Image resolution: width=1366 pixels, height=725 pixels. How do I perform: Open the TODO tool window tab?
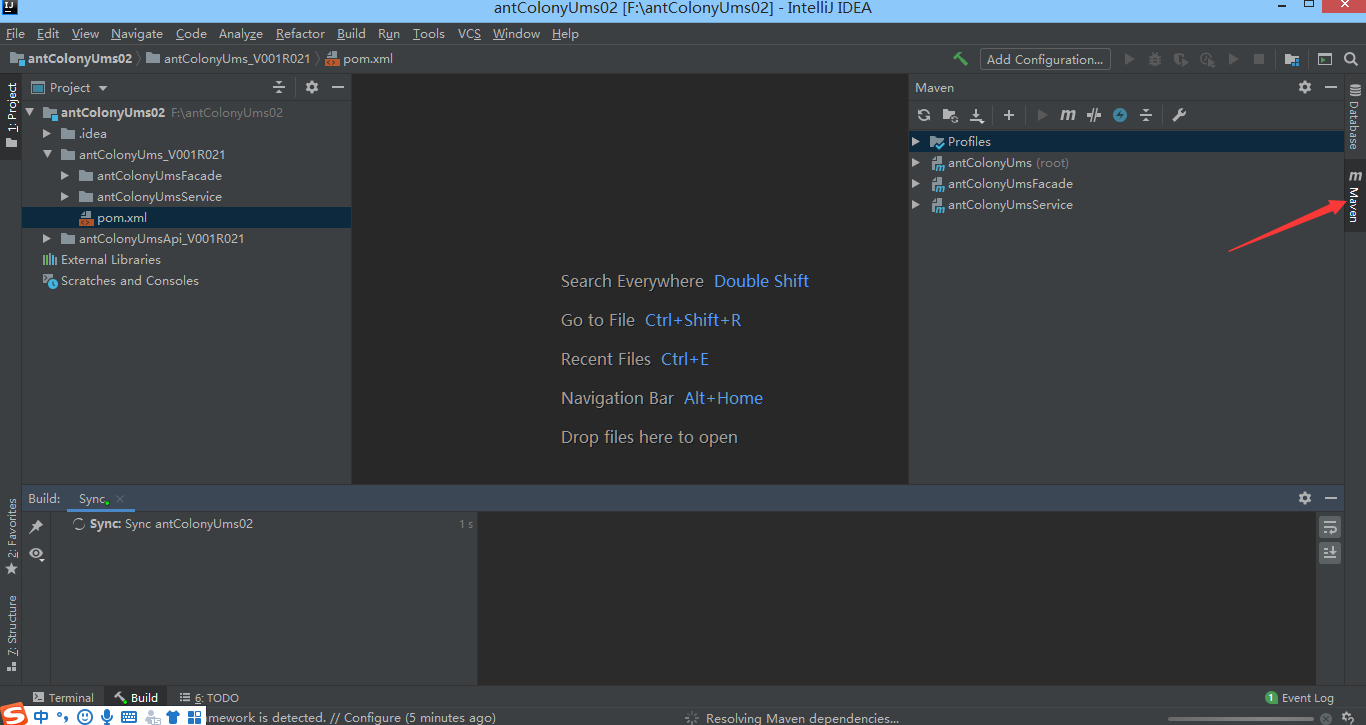pyautogui.click(x=209, y=698)
